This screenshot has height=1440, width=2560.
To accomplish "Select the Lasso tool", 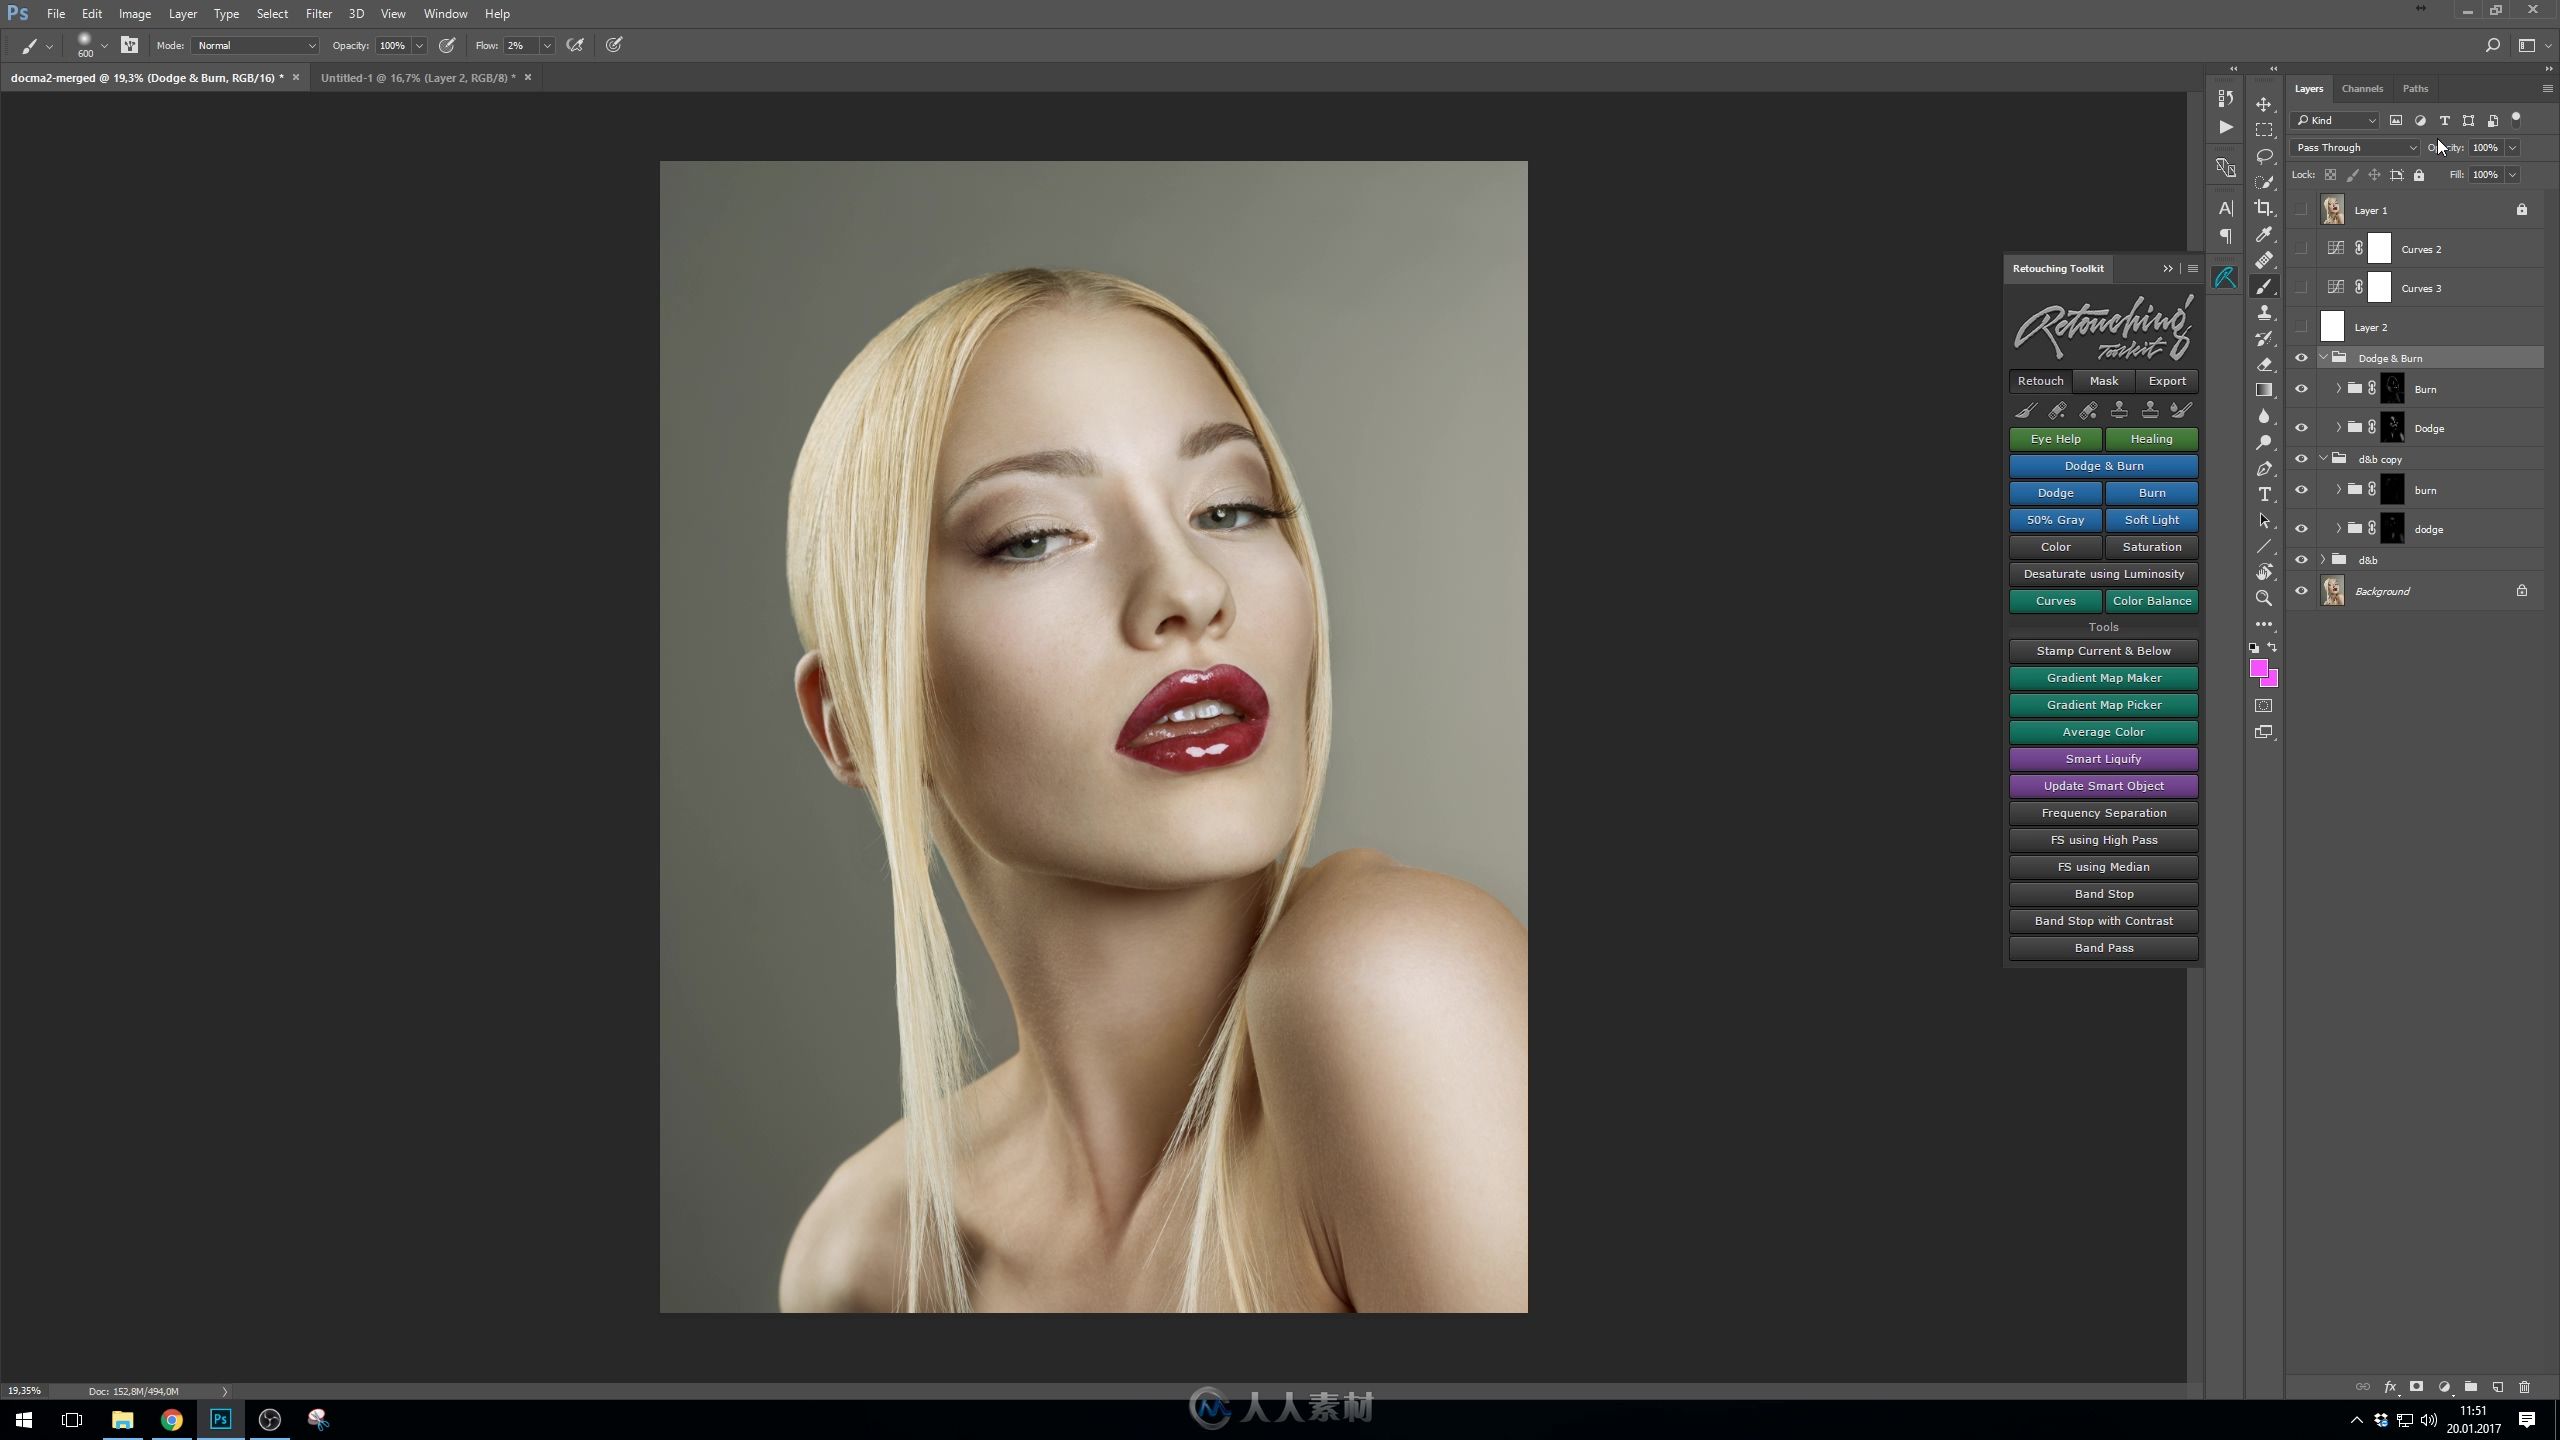I will tap(2264, 156).
